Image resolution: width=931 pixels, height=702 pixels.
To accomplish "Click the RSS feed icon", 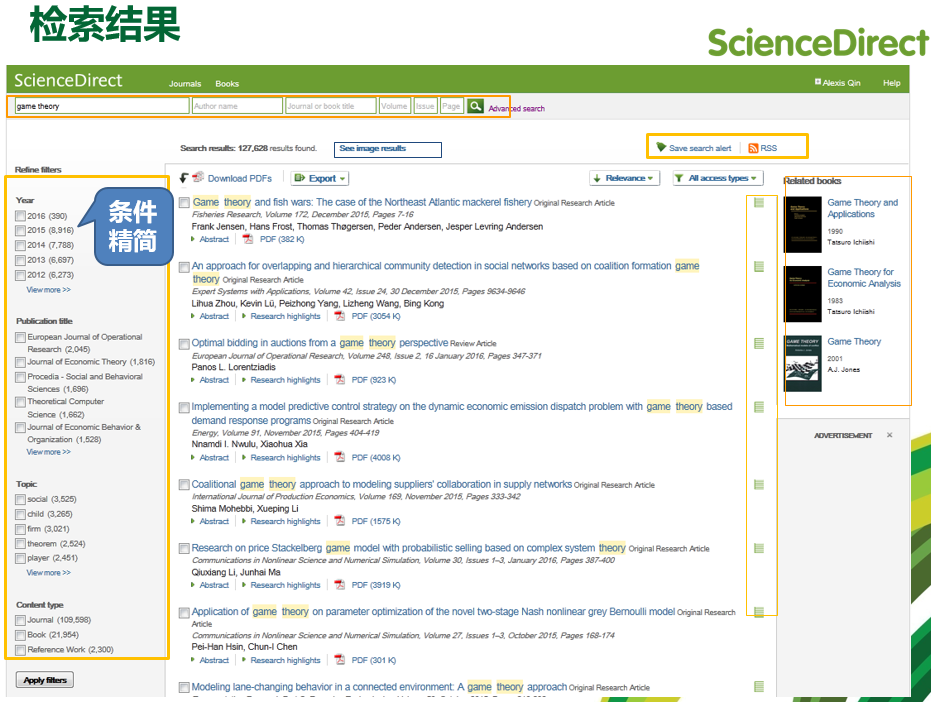I will tap(753, 148).
